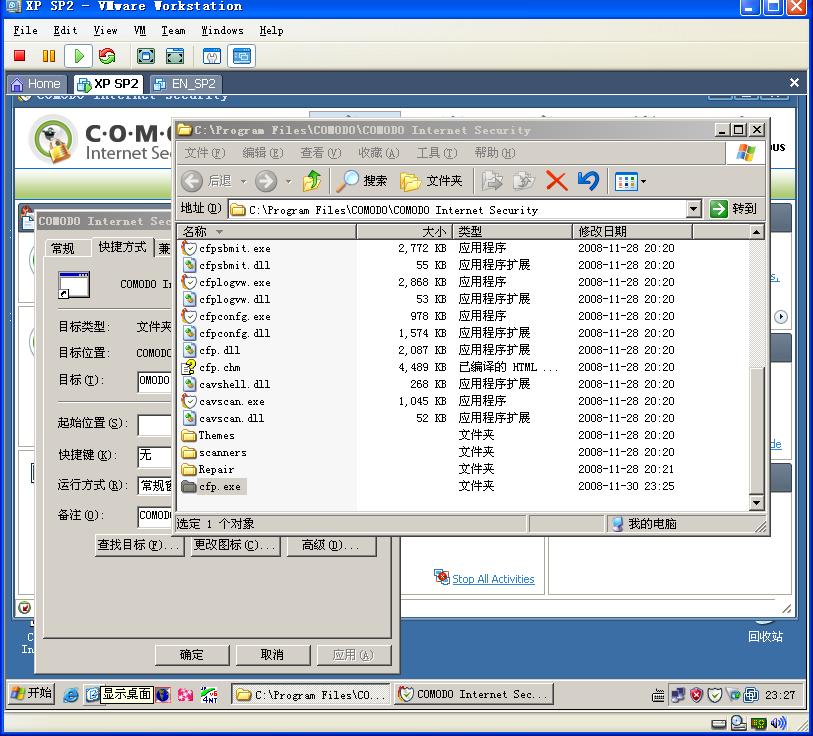Select 快捷方式 tab in properties dialog
This screenshot has height=736, width=813.
click(x=122, y=247)
